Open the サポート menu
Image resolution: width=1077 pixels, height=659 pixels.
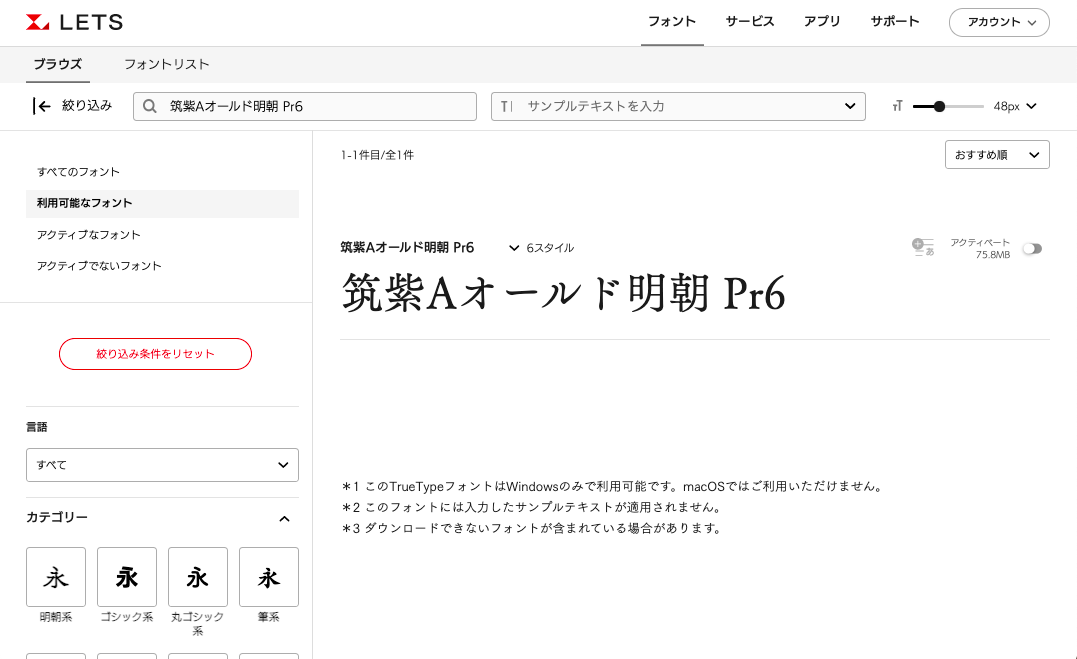(x=894, y=21)
